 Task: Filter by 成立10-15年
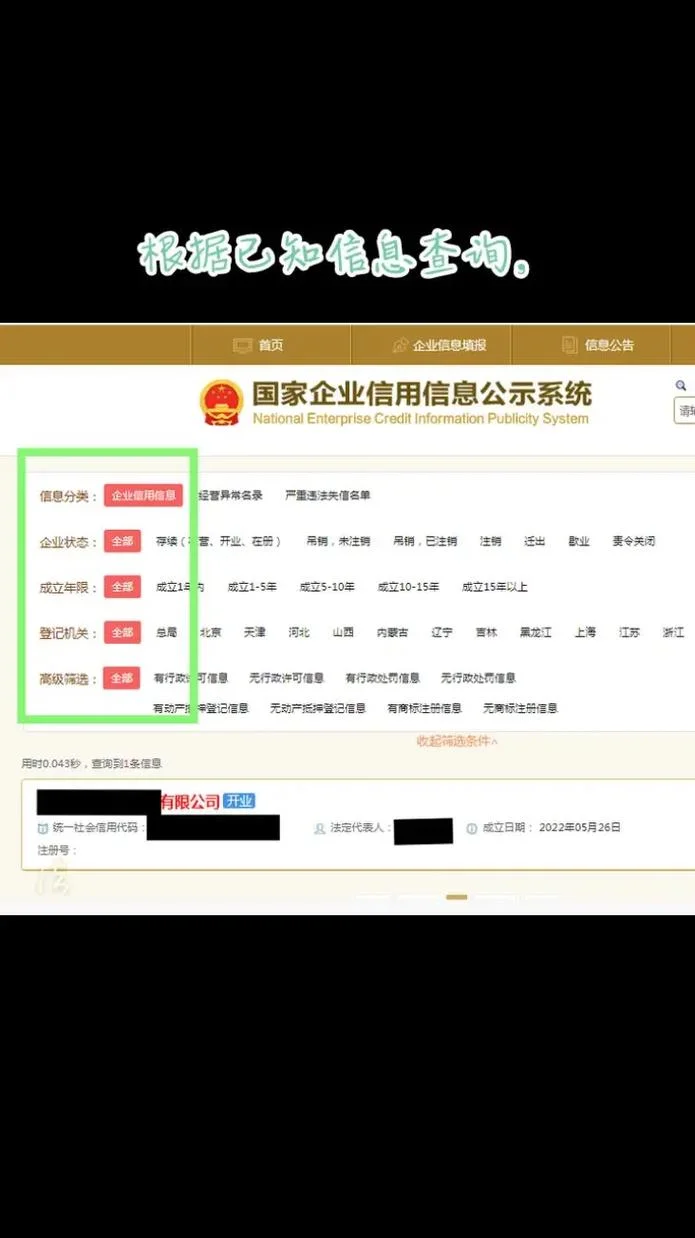pos(408,587)
